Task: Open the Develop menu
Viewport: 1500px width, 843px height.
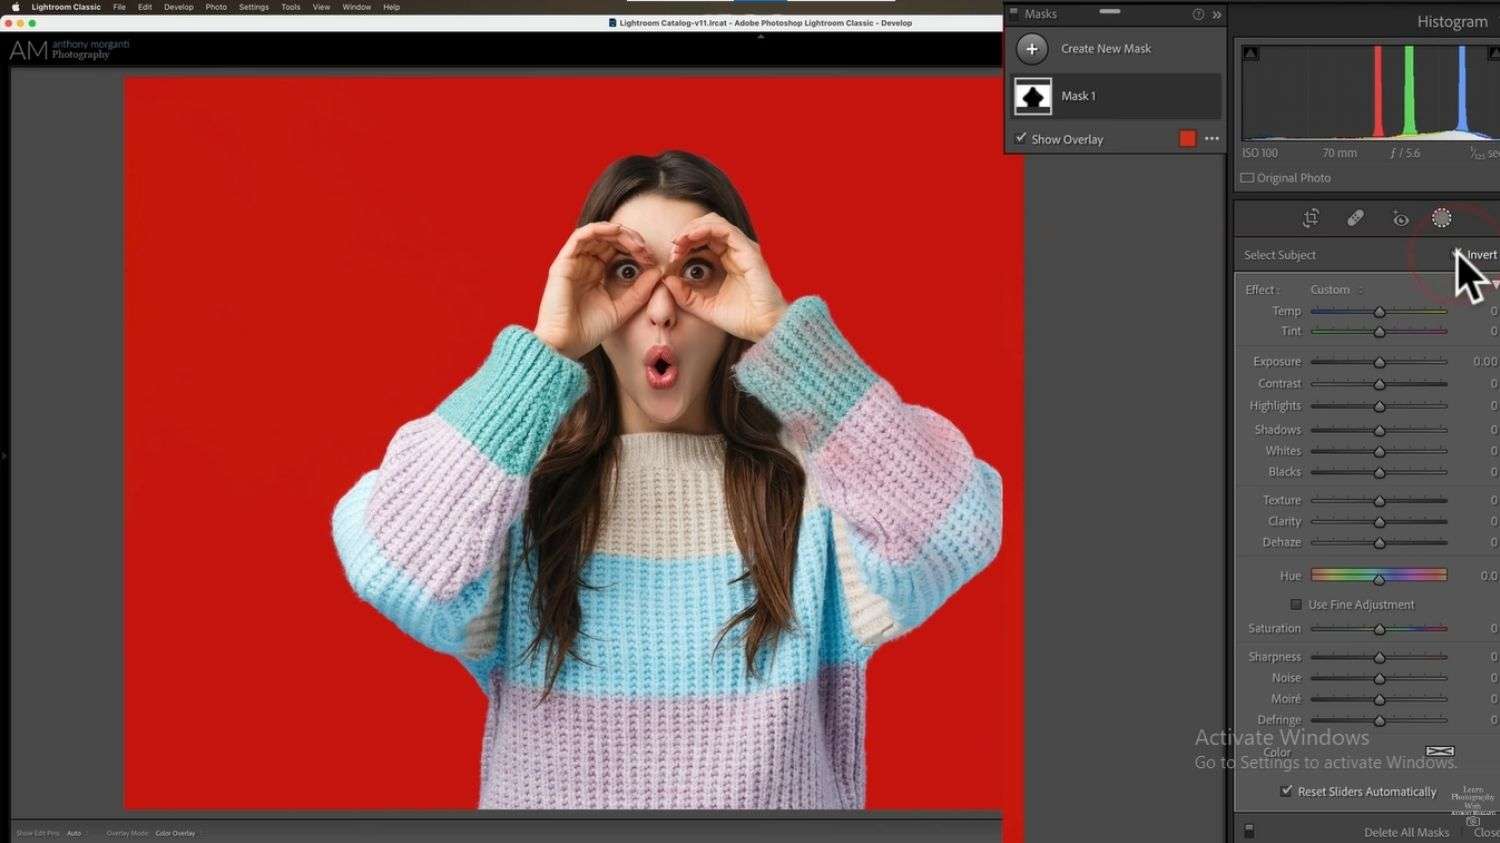Action: coord(178,7)
